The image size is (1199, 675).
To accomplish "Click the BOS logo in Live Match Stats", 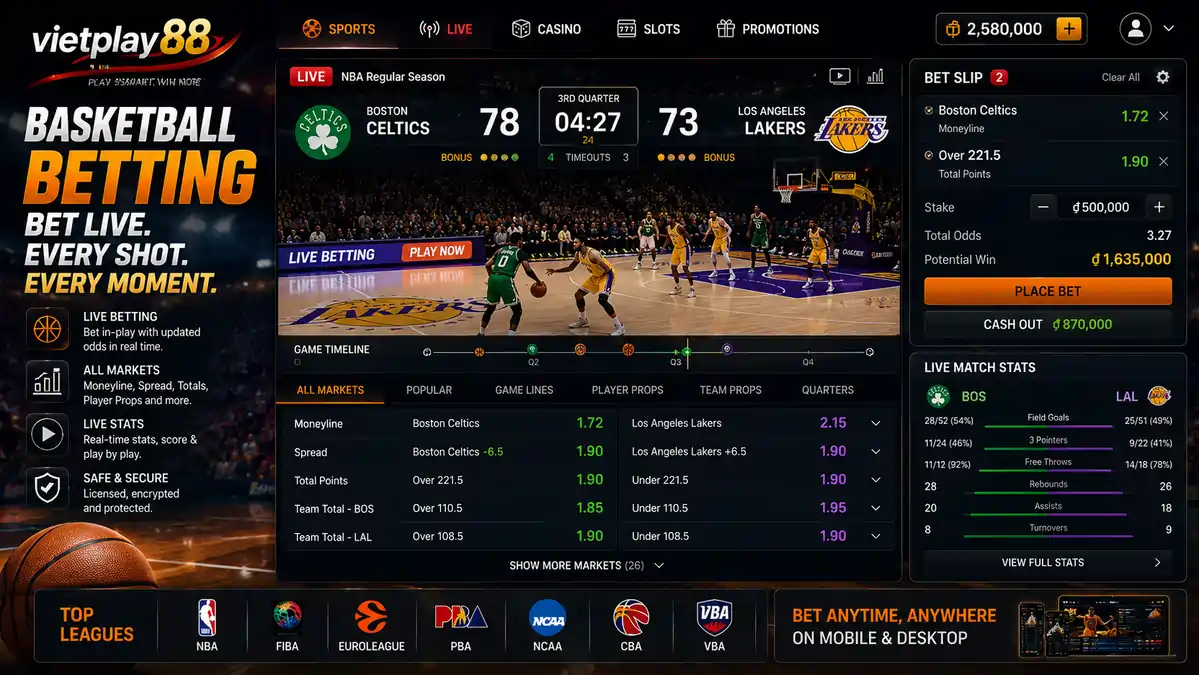I will [938, 396].
